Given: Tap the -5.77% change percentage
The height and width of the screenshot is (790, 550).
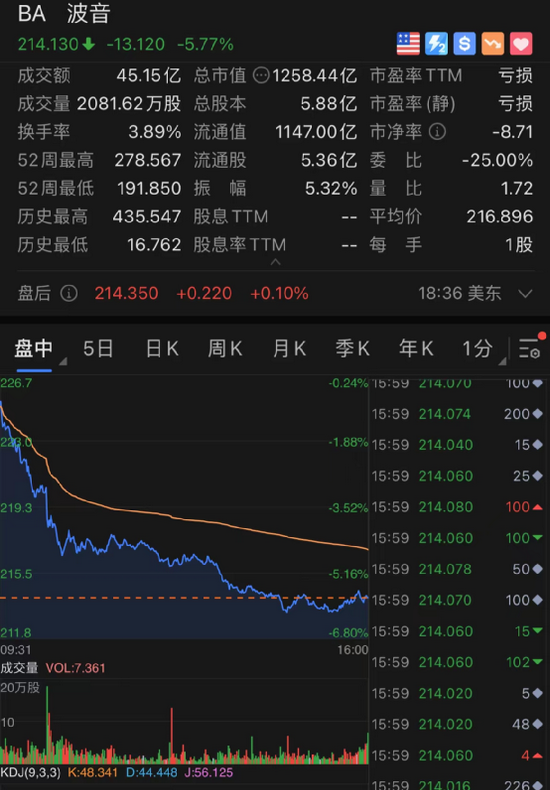Looking at the screenshot, I should (205, 45).
